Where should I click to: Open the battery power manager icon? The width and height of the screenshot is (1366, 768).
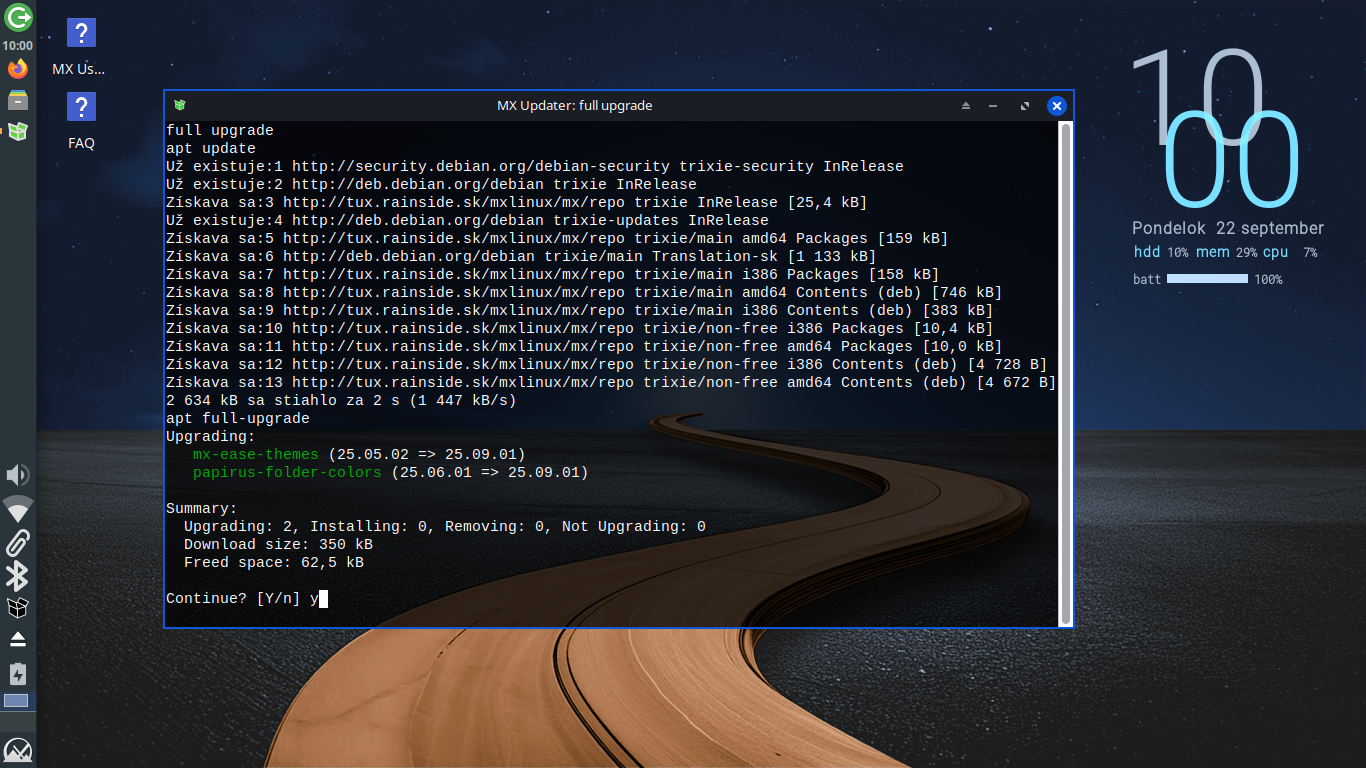coord(18,673)
